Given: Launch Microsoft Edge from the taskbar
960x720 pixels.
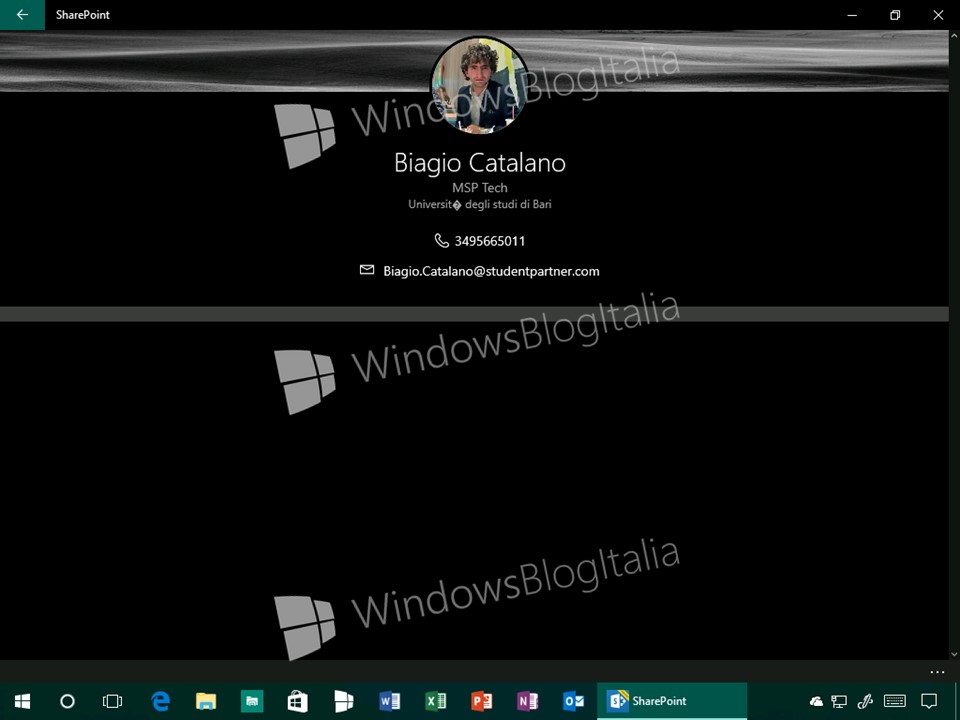Looking at the screenshot, I should coord(160,701).
